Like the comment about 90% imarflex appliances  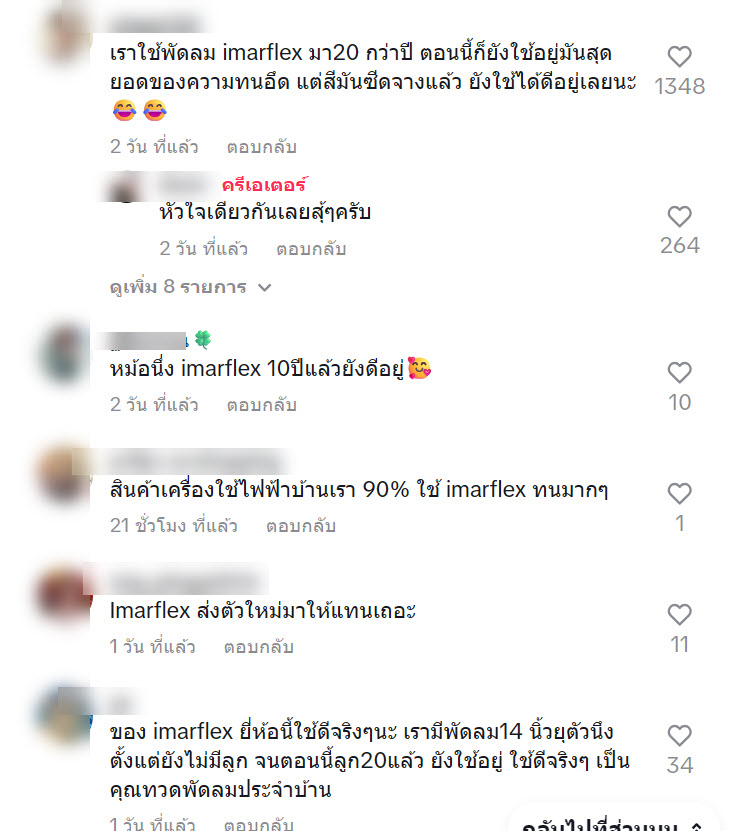tap(679, 493)
